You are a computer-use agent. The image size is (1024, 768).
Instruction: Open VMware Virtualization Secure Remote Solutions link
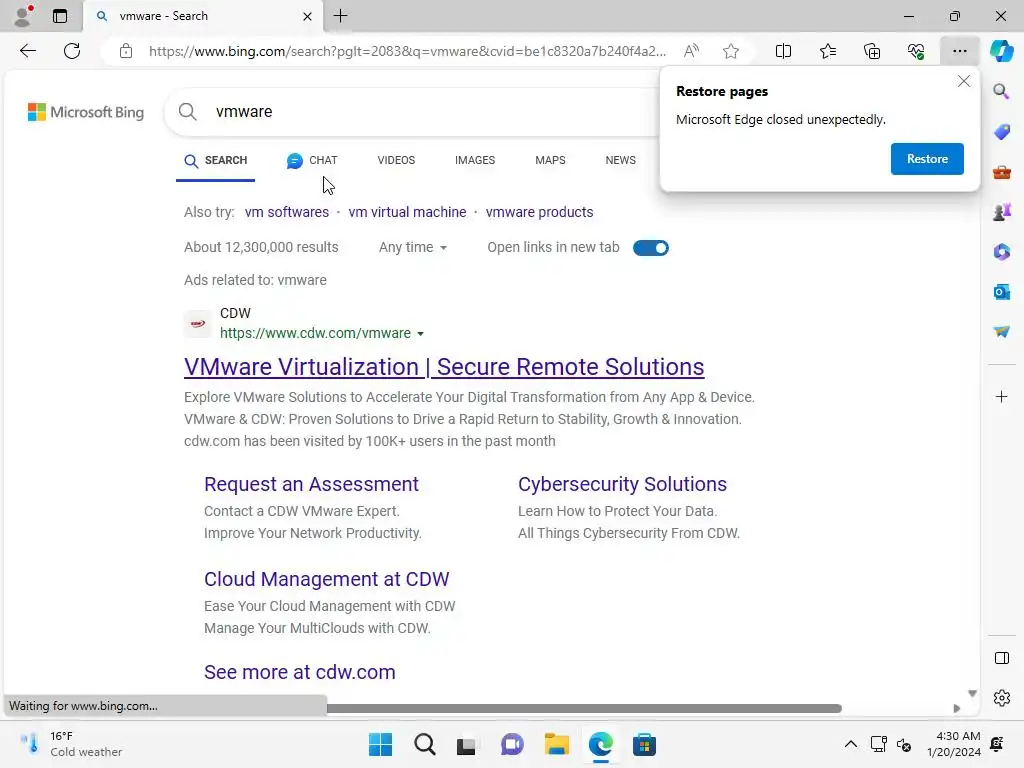[x=444, y=366]
